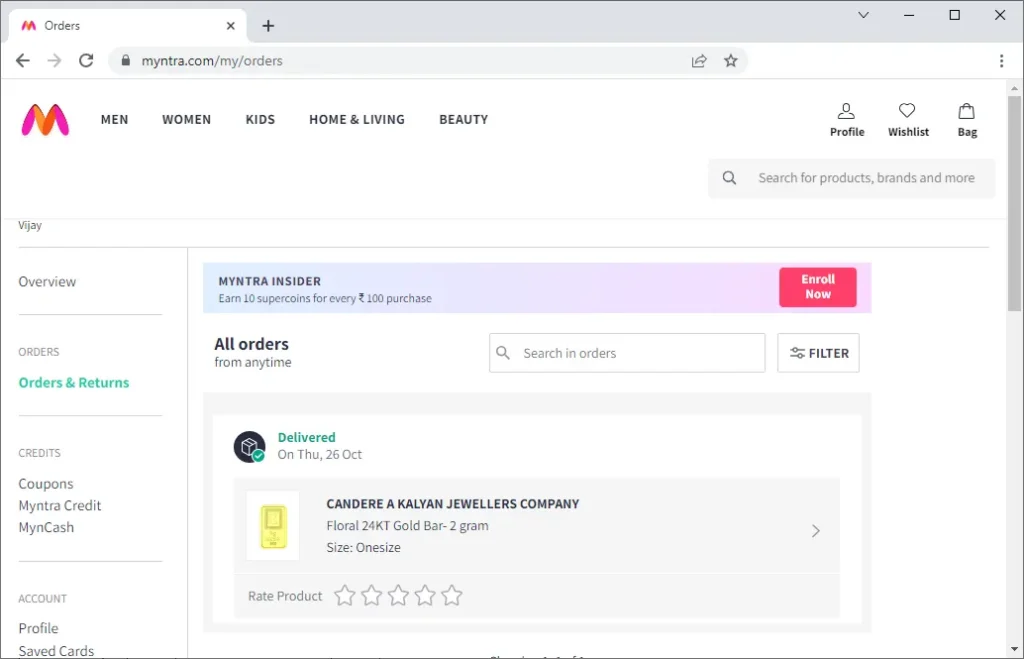The height and width of the screenshot is (659, 1024).
Task: Open the KIDS category menu
Action: click(x=260, y=120)
